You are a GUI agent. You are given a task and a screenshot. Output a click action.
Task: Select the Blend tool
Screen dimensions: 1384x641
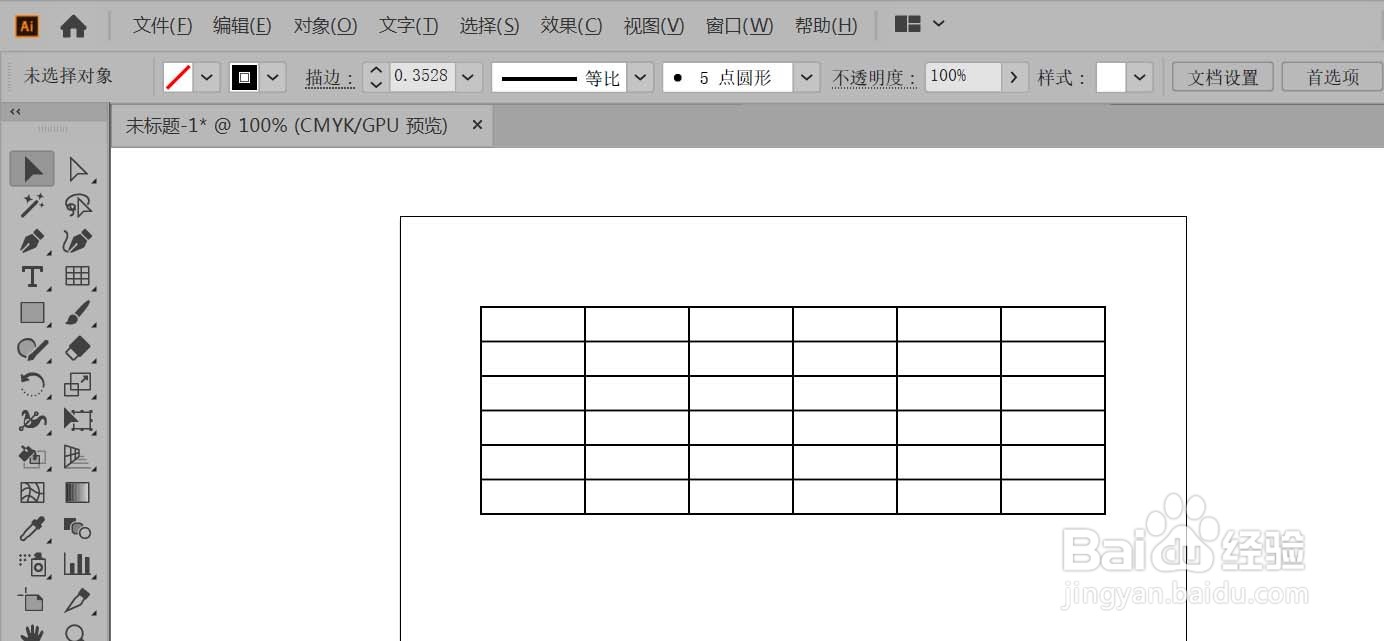pos(78,529)
